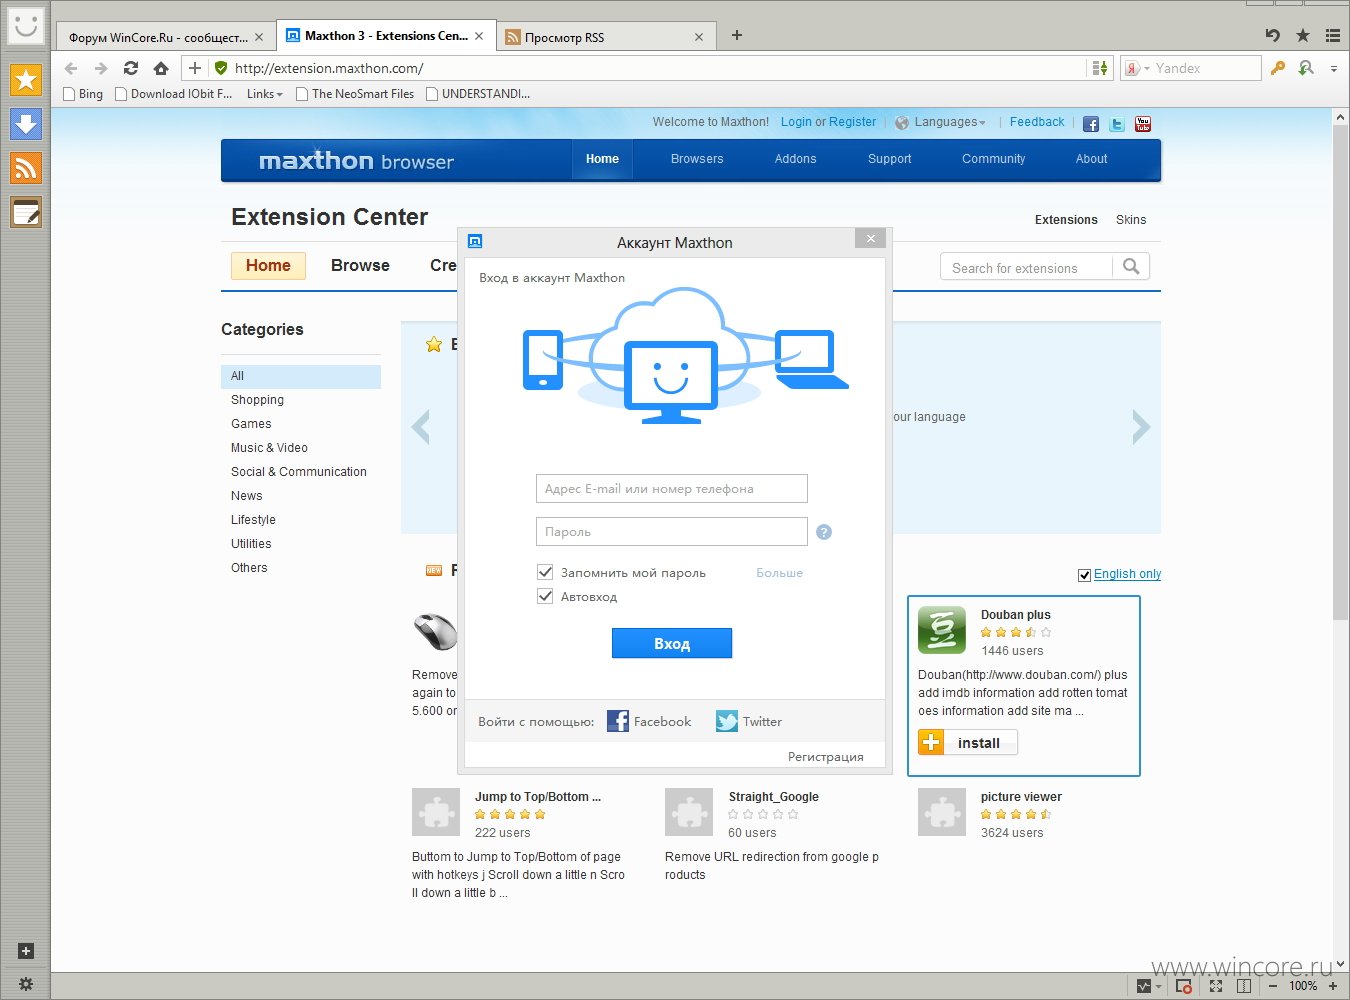The width and height of the screenshot is (1350, 1000).
Task: Expand the toolbar overflow arrow
Action: pyautogui.click(x=1334, y=69)
